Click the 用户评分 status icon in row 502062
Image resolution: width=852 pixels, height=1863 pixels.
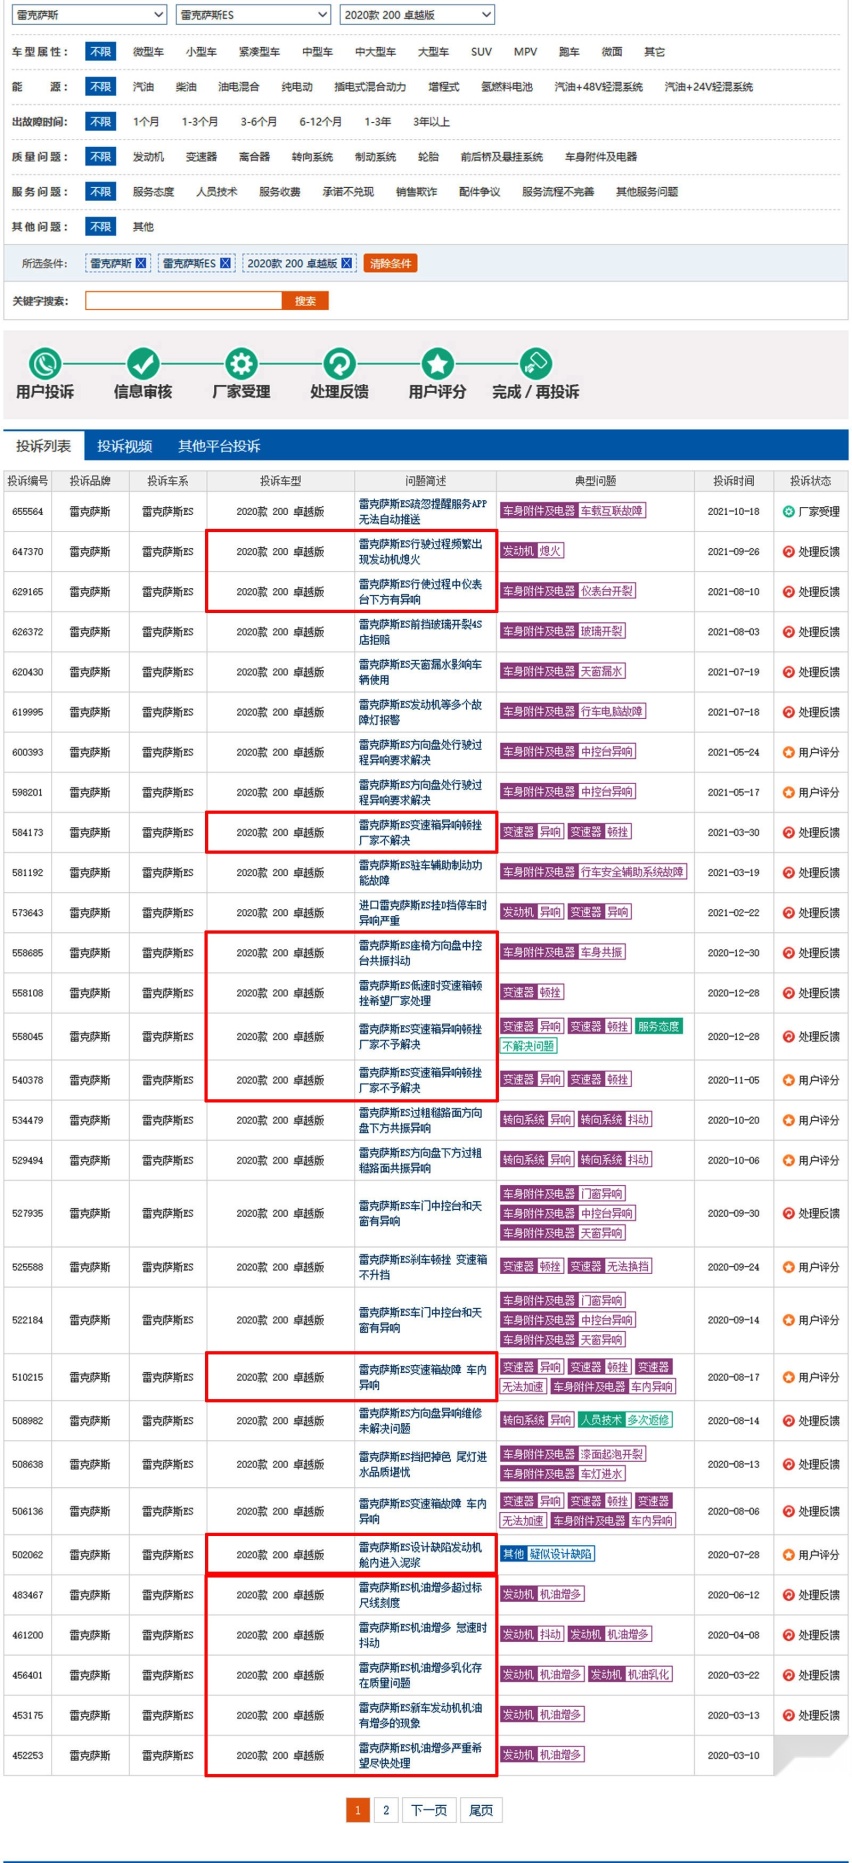coord(788,1556)
